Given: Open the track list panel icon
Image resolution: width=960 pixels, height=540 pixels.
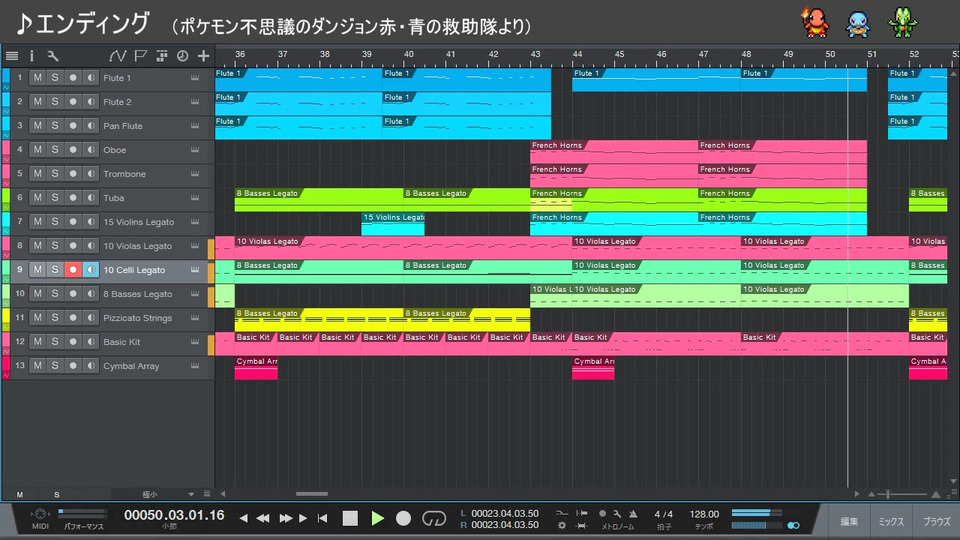Looking at the screenshot, I should [12, 56].
